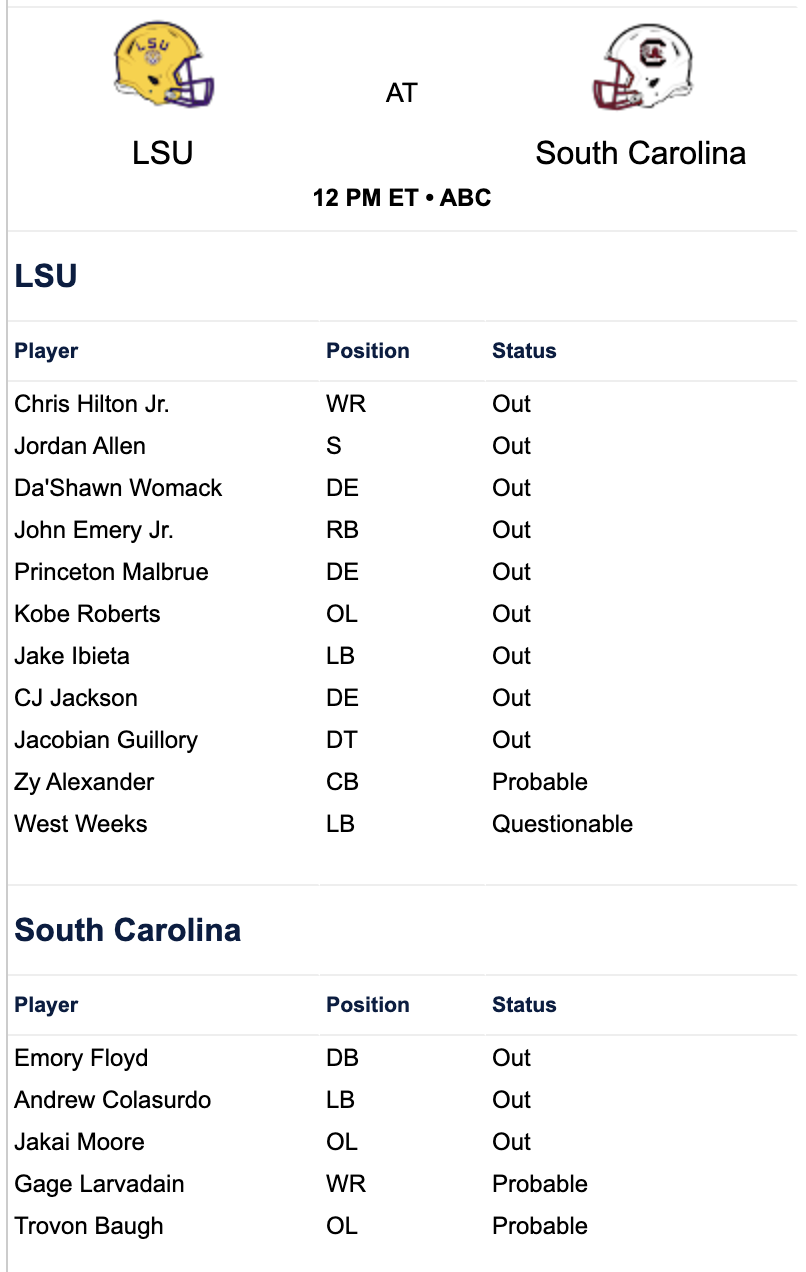Select the South Carolina team name under helmet
This screenshot has height=1272, width=806.
click(x=641, y=153)
